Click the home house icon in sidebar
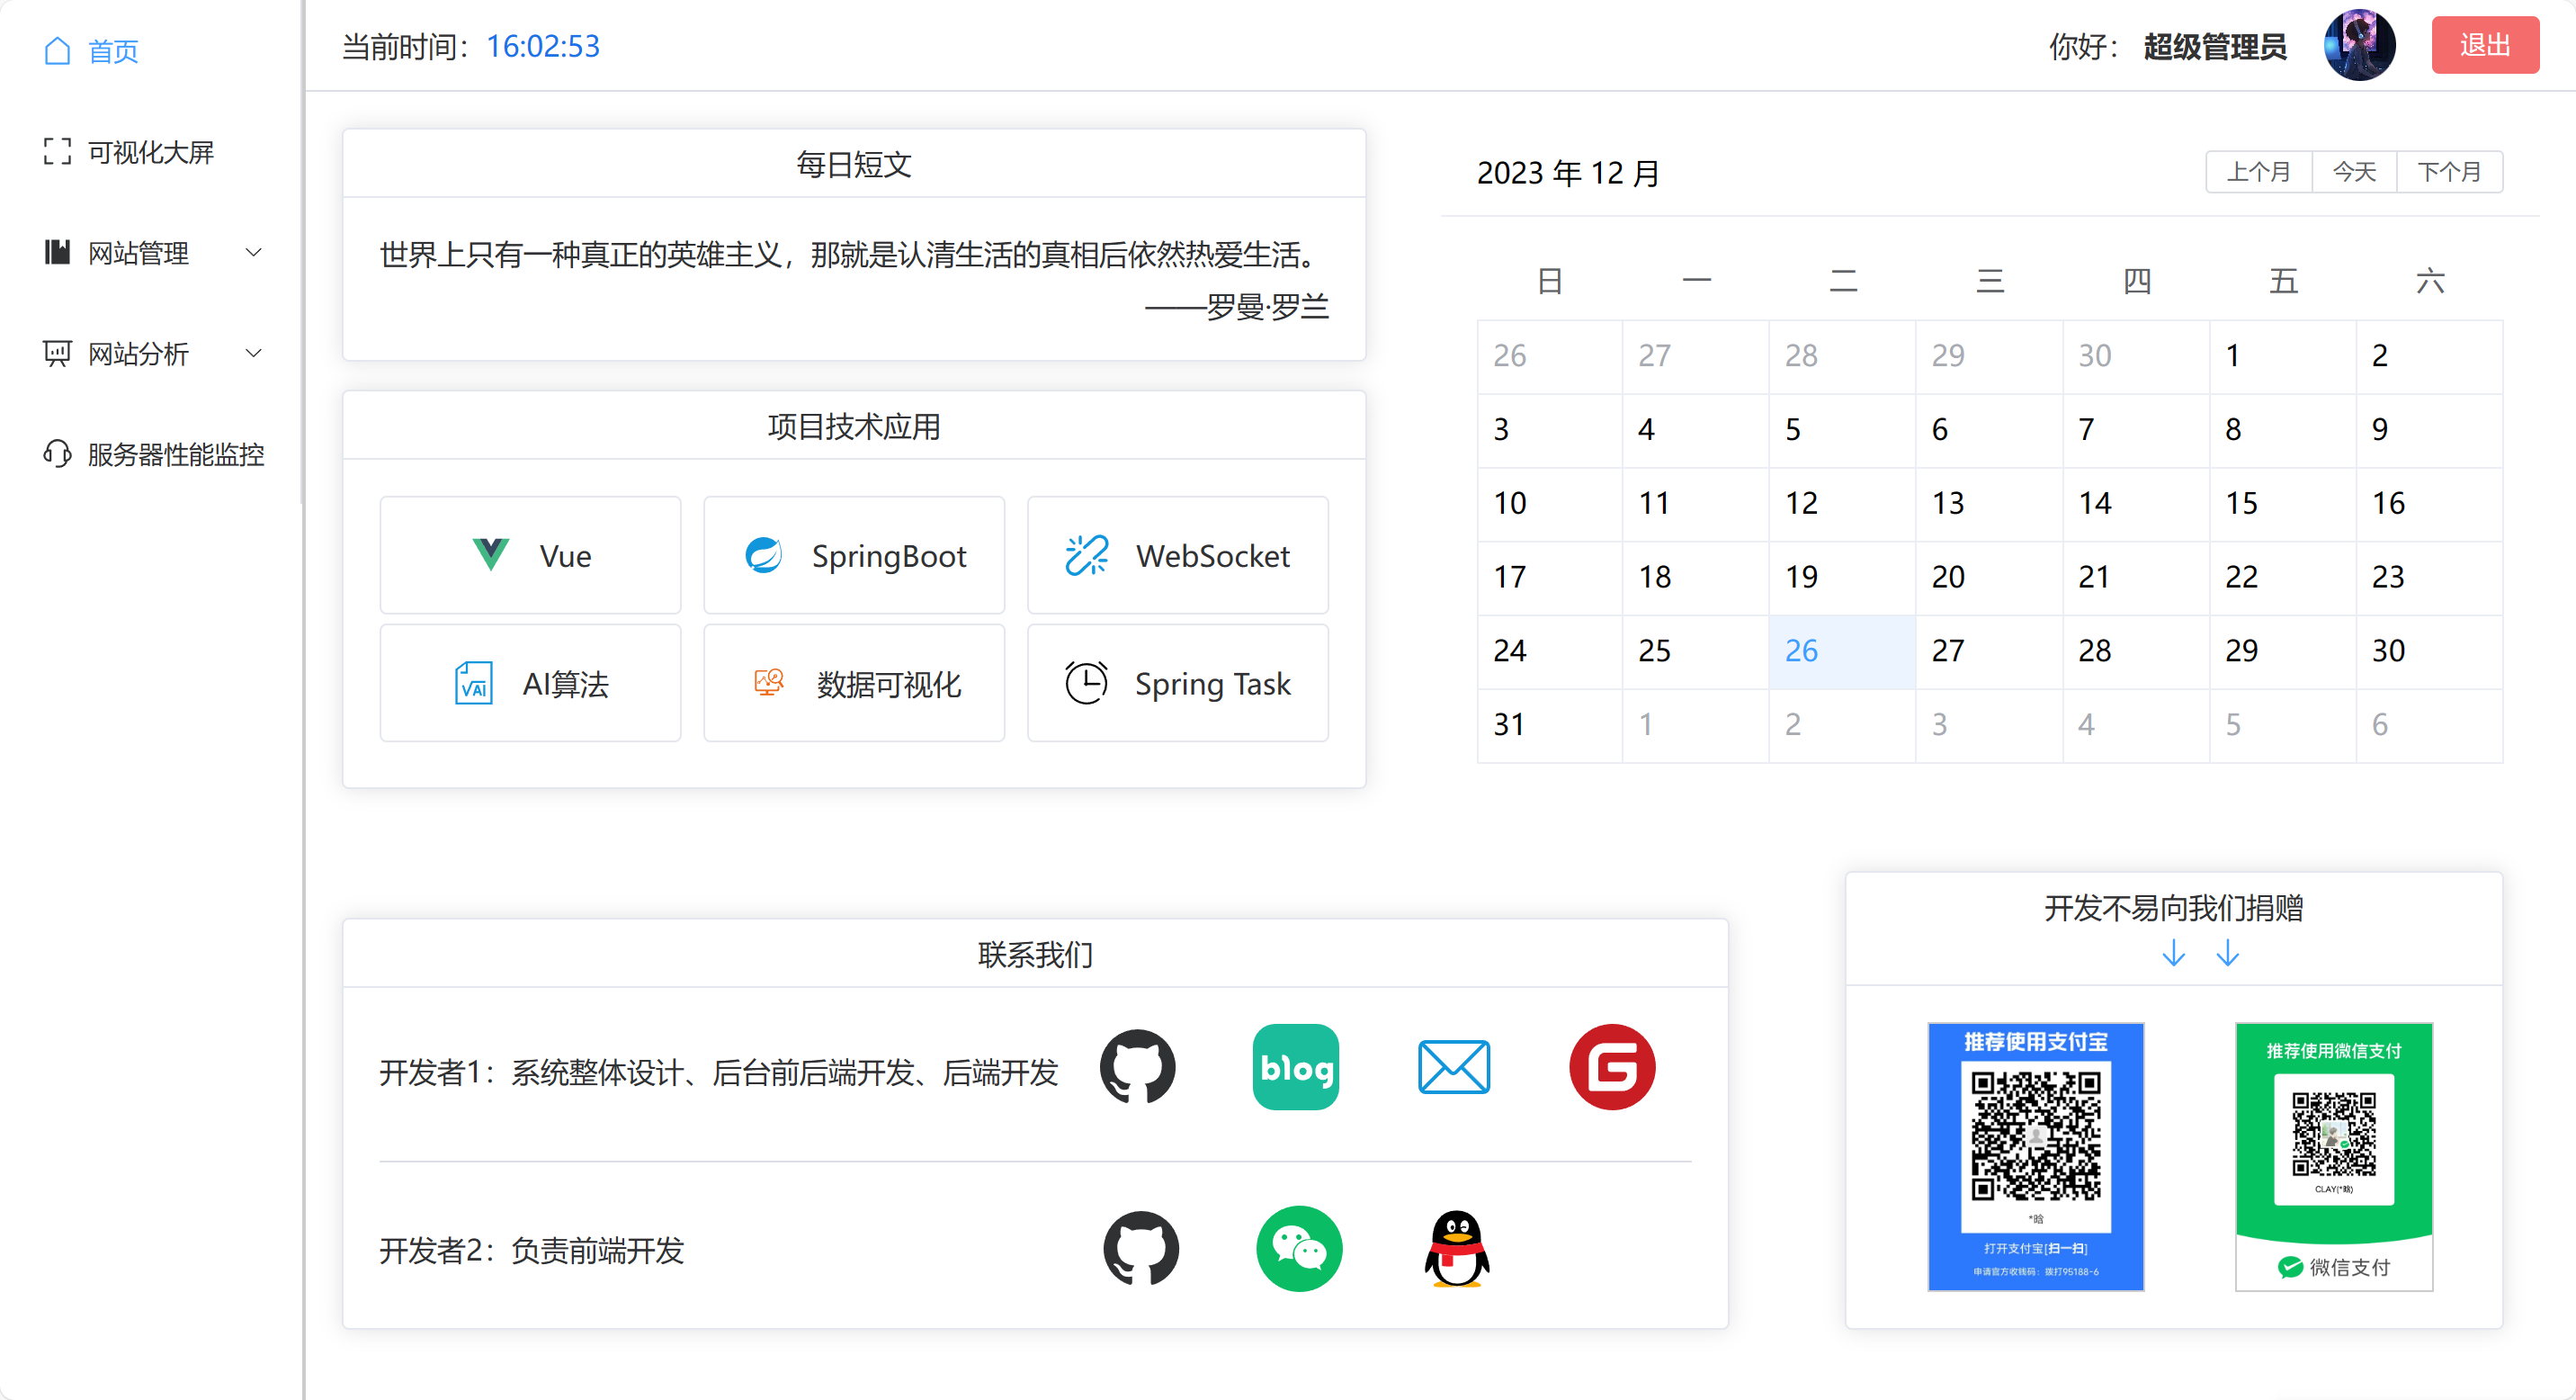Viewport: 2576px width, 1400px height. click(x=58, y=51)
